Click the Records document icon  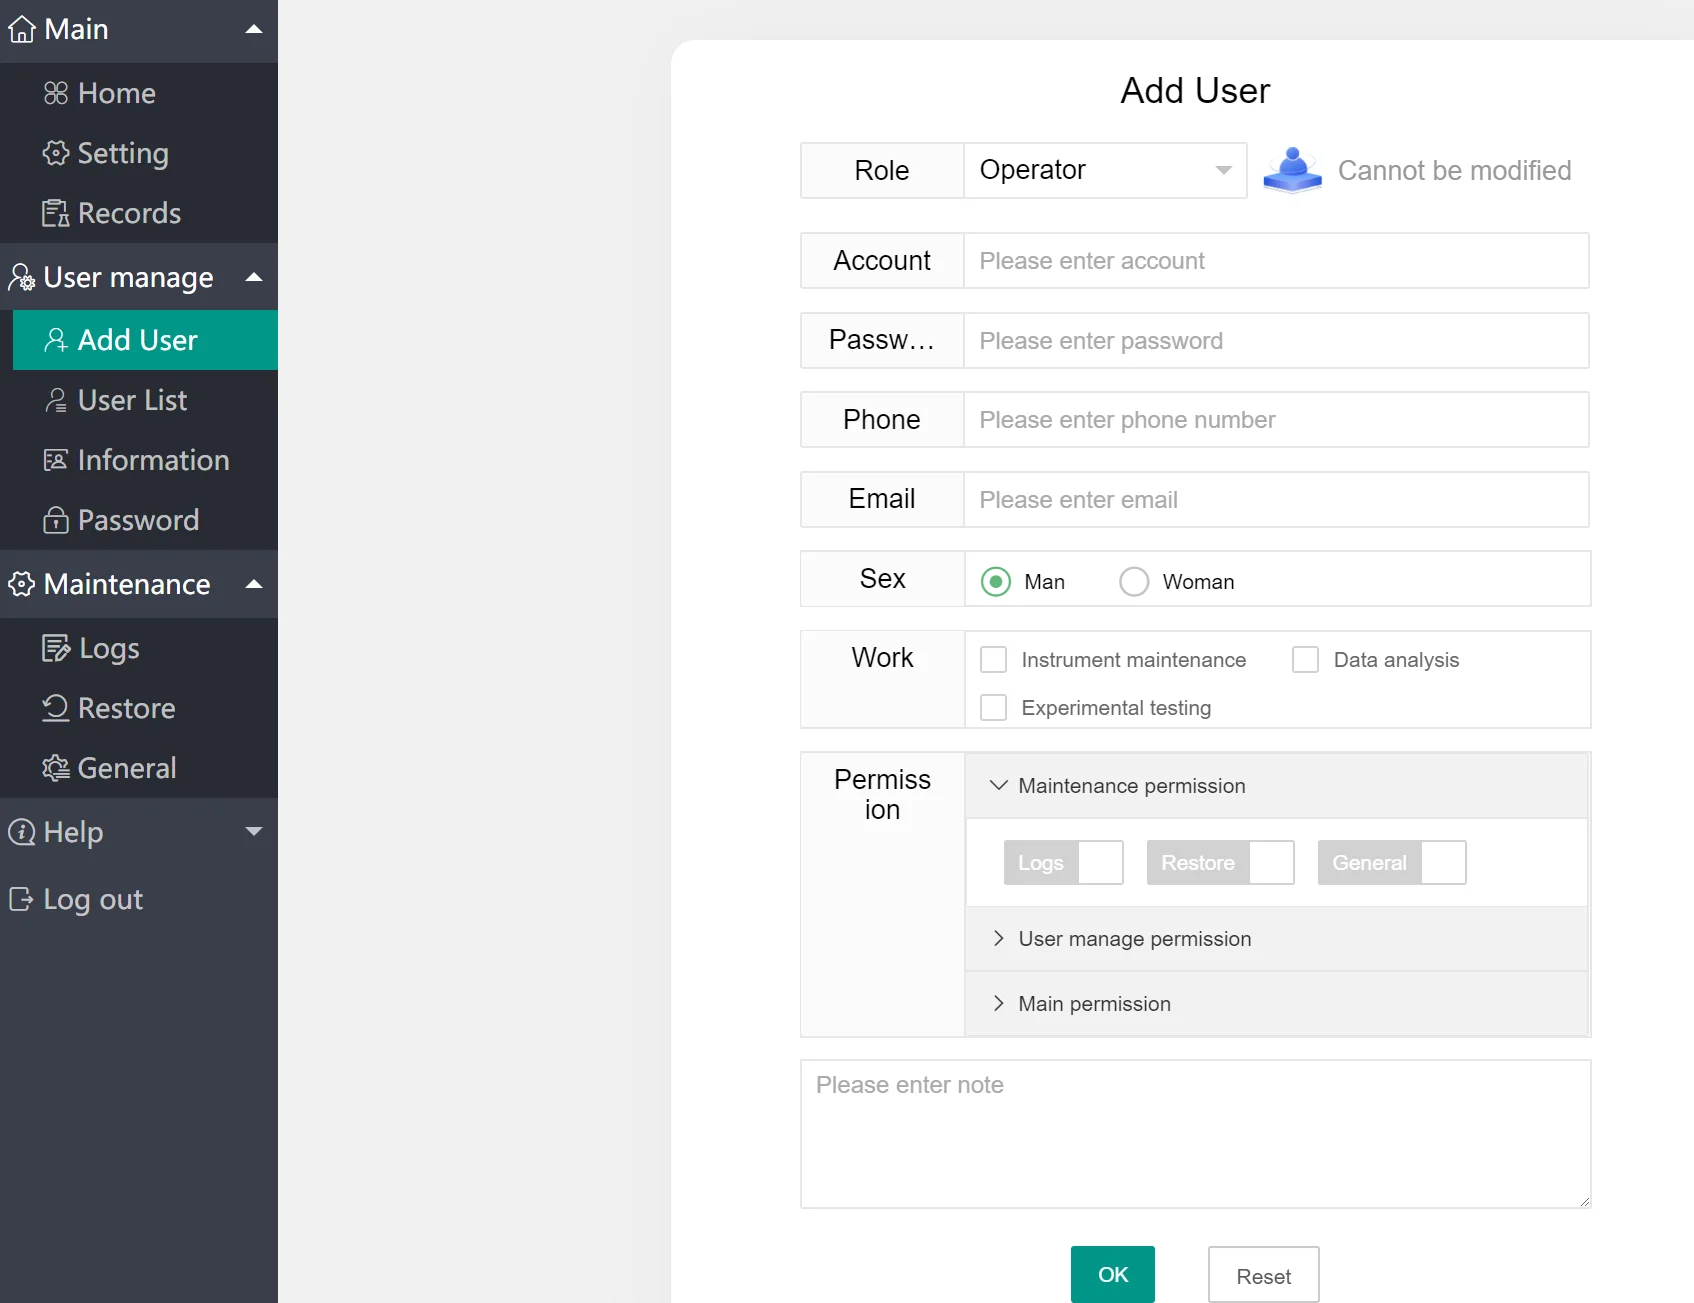tap(56, 213)
